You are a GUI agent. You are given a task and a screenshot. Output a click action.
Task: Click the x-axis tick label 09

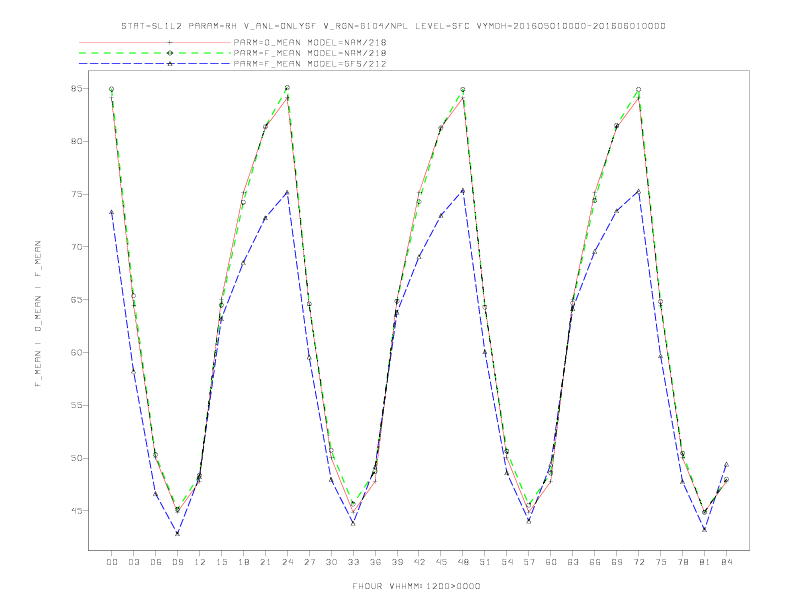(177, 562)
